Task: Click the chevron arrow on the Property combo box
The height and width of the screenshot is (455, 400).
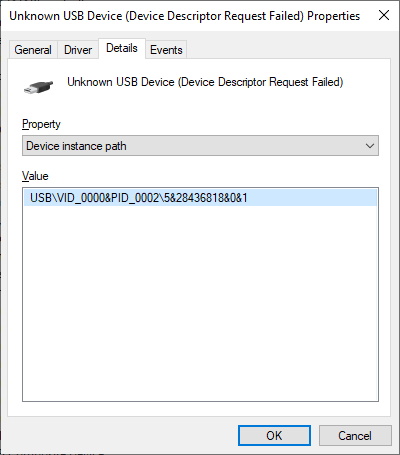Action: (x=369, y=146)
